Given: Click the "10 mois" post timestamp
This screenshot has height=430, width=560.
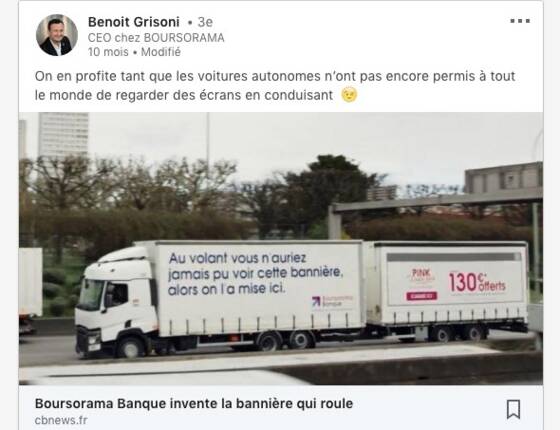Looking at the screenshot, I should point(108,52).
